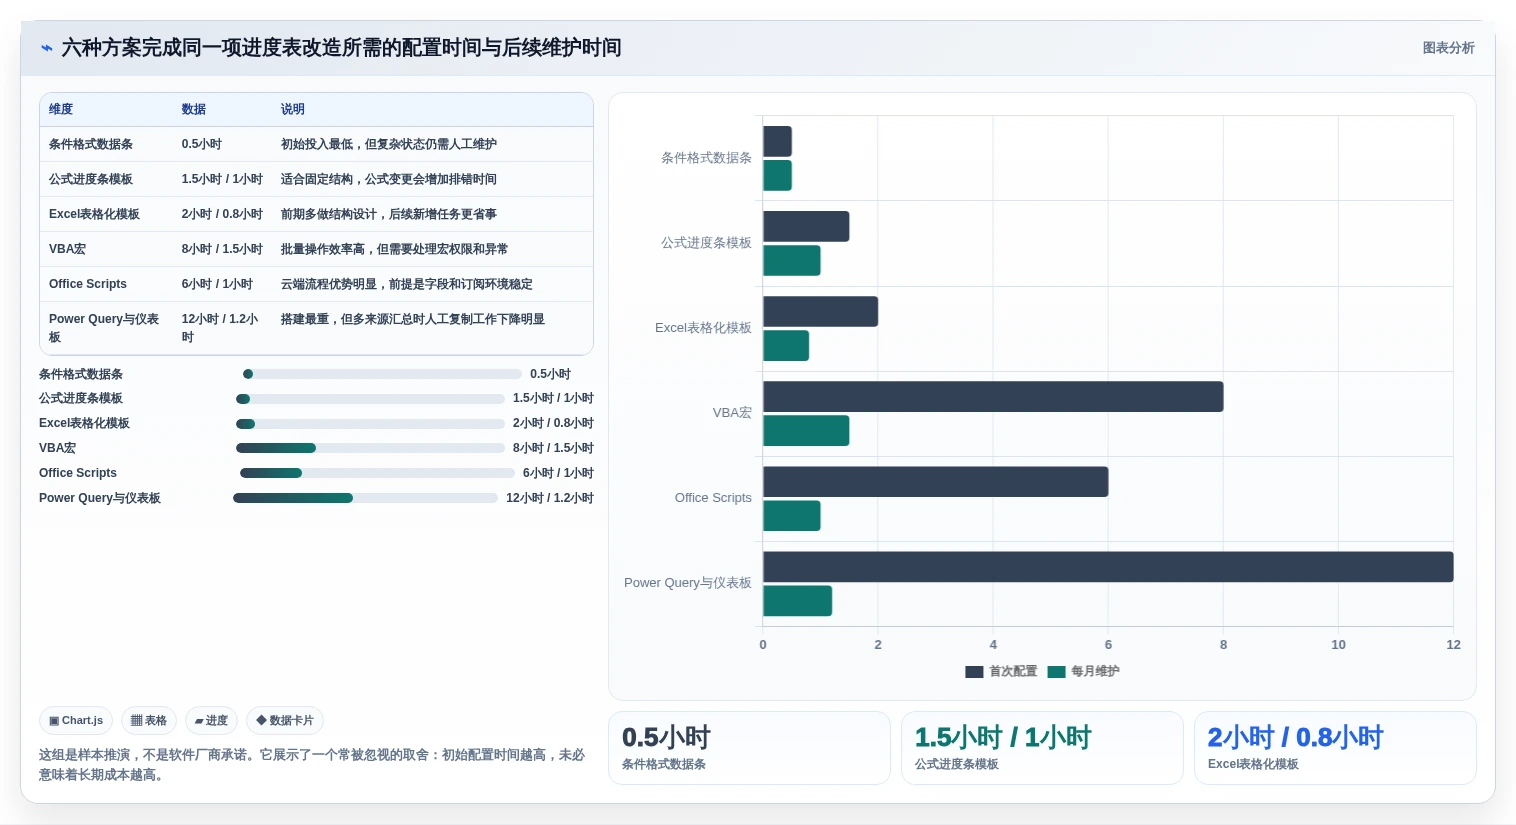Click the 12小时 / 1.2小时 table cell

coord(222,328)
